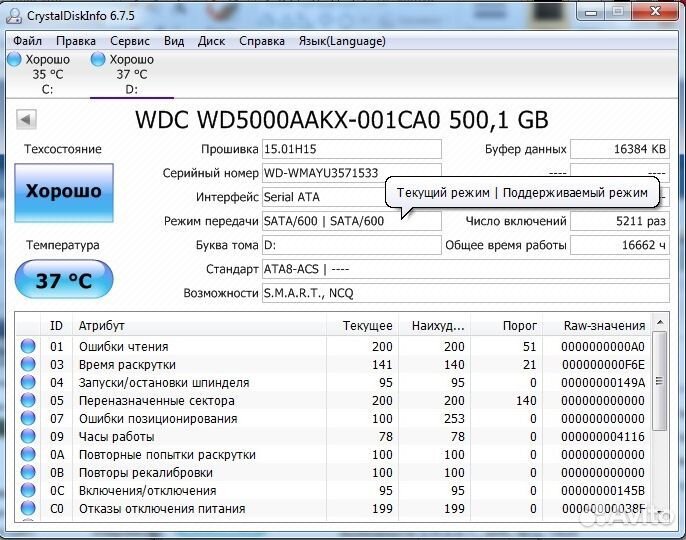This screenshot has width=686, height=540.
Task: Select drive C: status circle icon
Action: 14,59
